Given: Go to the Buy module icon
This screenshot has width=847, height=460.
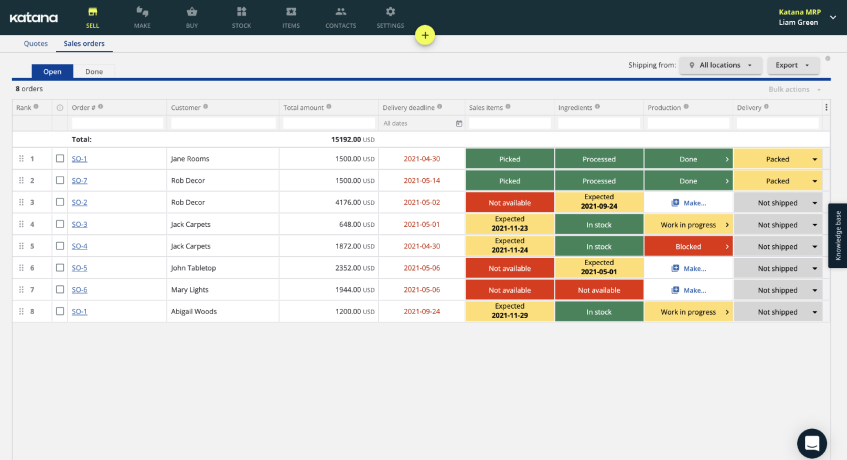Looking at the screenshot, I should [x=192, y=12].
